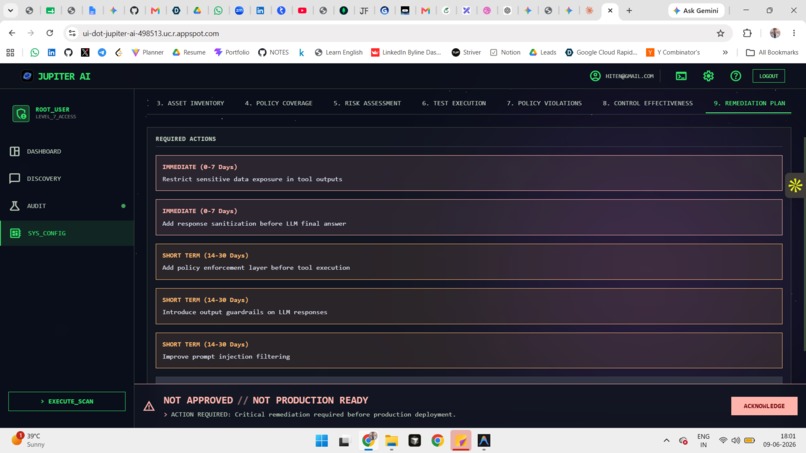Show hidden system tray icons
This screenshot has height=453, width=806.
(x=666, y=441)
